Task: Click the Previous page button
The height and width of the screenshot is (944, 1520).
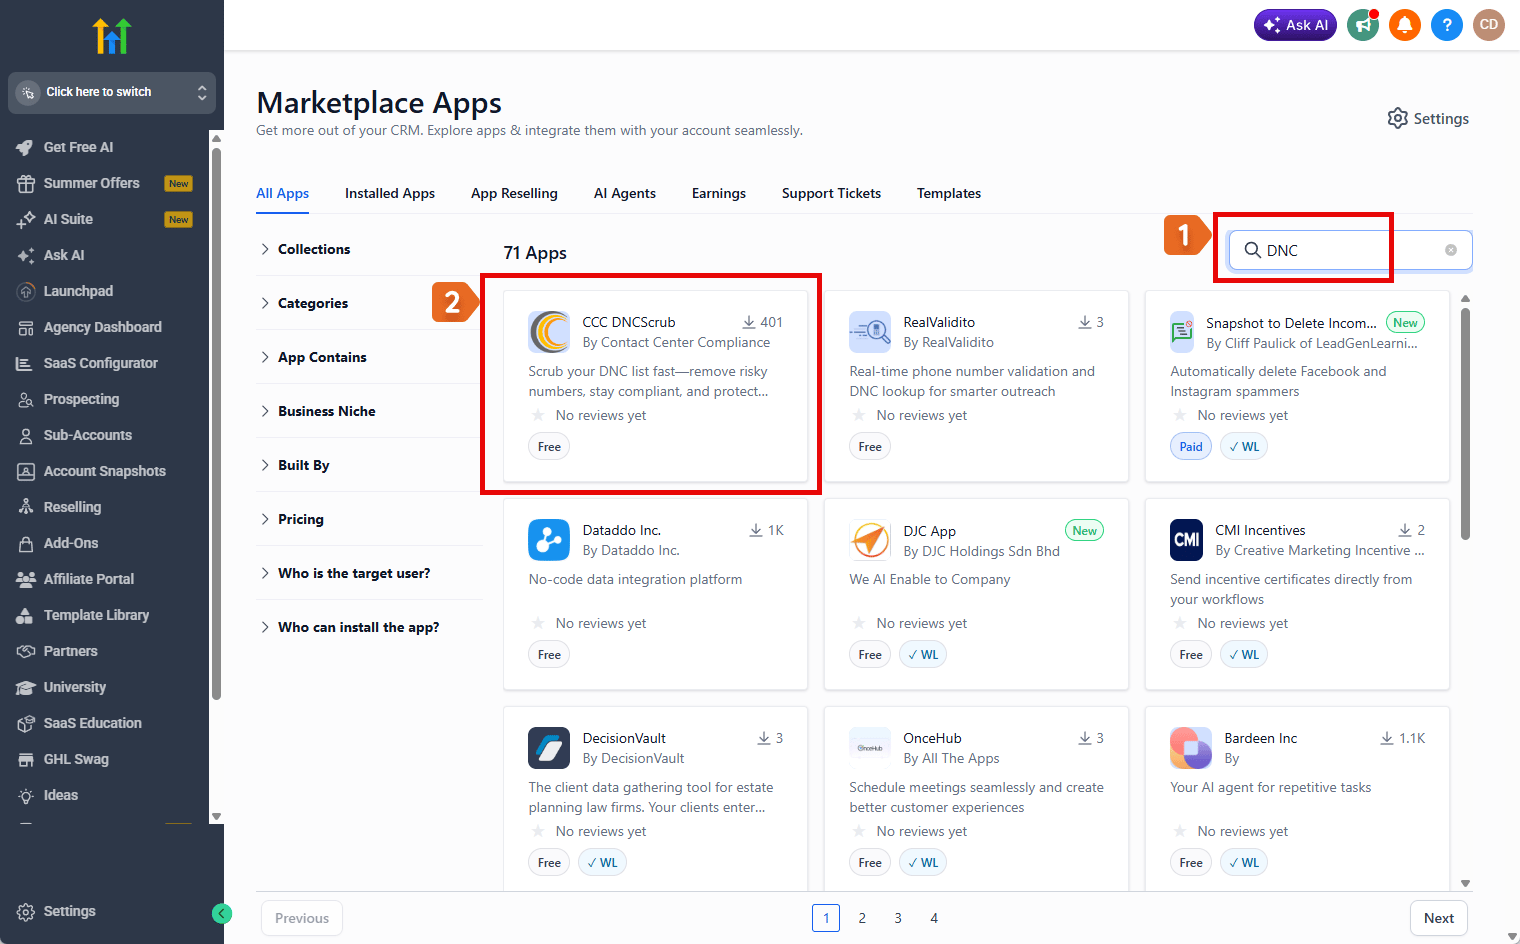Action: pos(302,918)
